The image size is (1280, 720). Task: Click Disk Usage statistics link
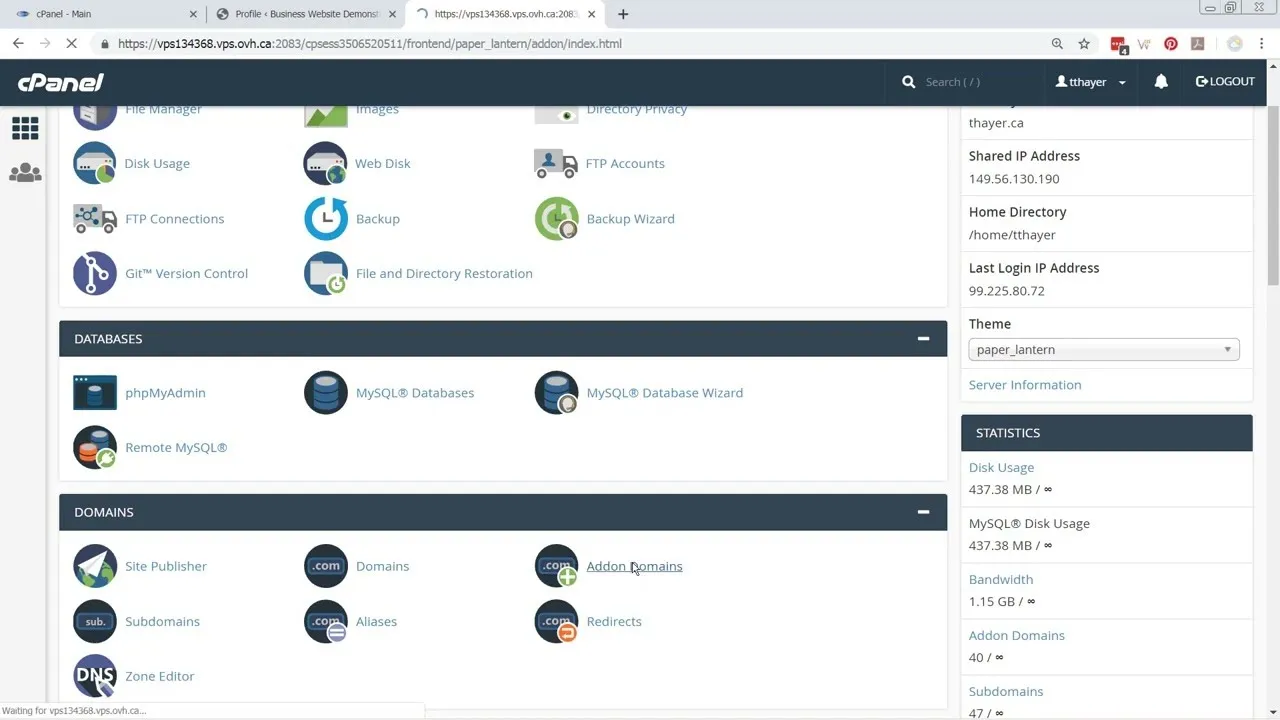1001,467
